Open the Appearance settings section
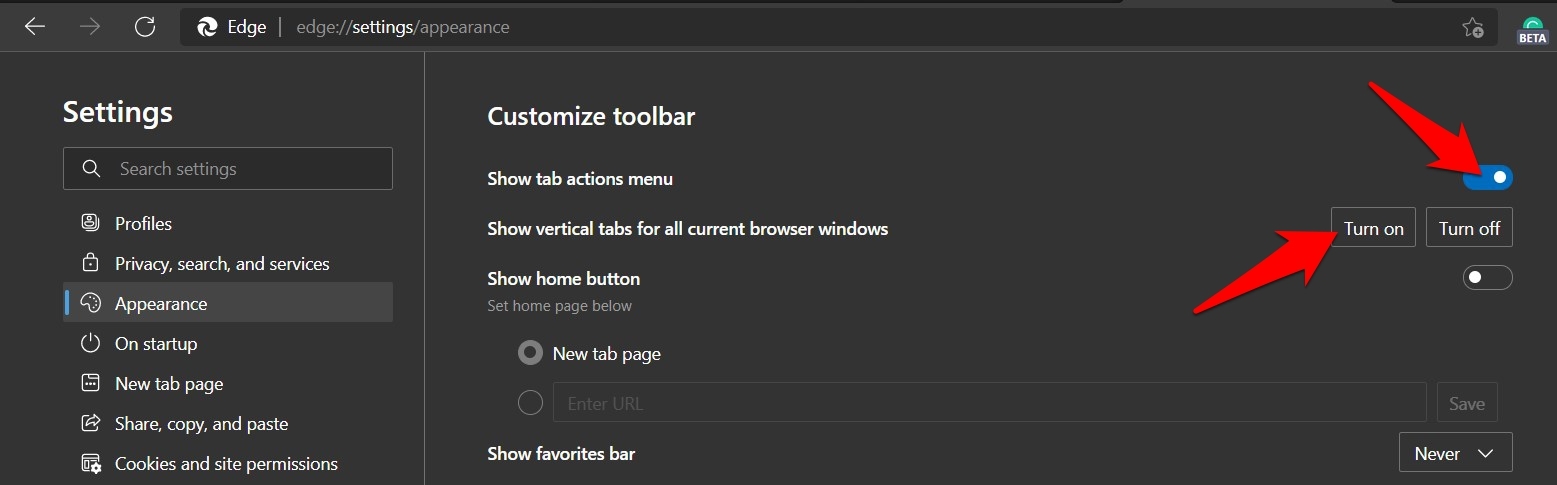 [161, 304]
